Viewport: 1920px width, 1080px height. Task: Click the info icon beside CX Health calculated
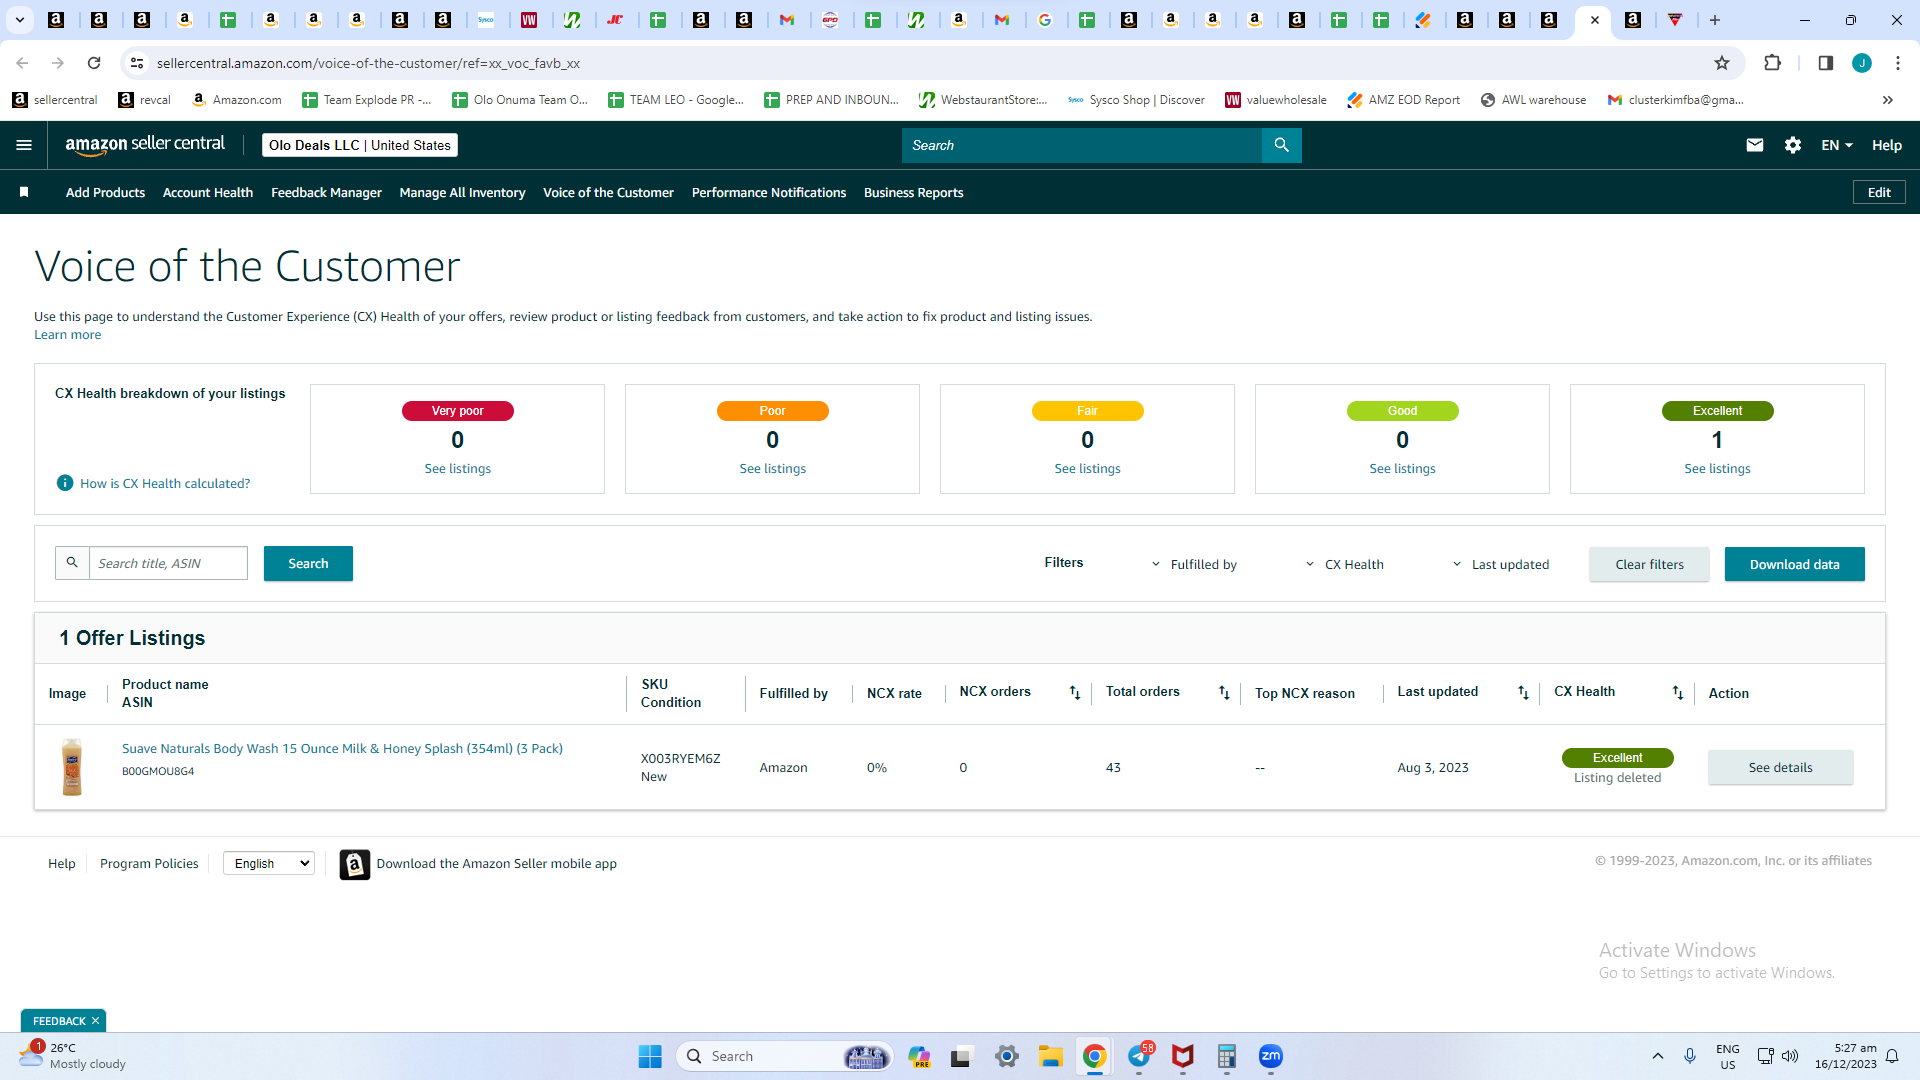click(65, 483)
